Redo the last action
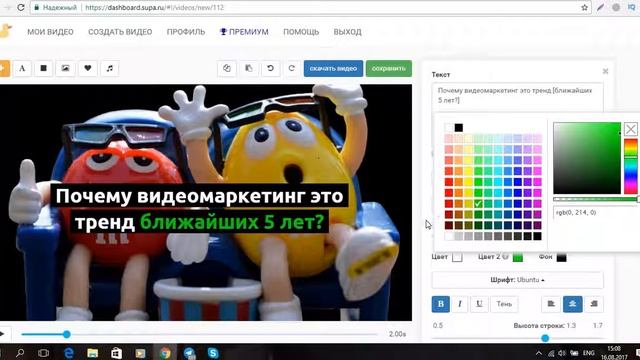This screenshot has width=640, height=360. click(x=291, y=68)
